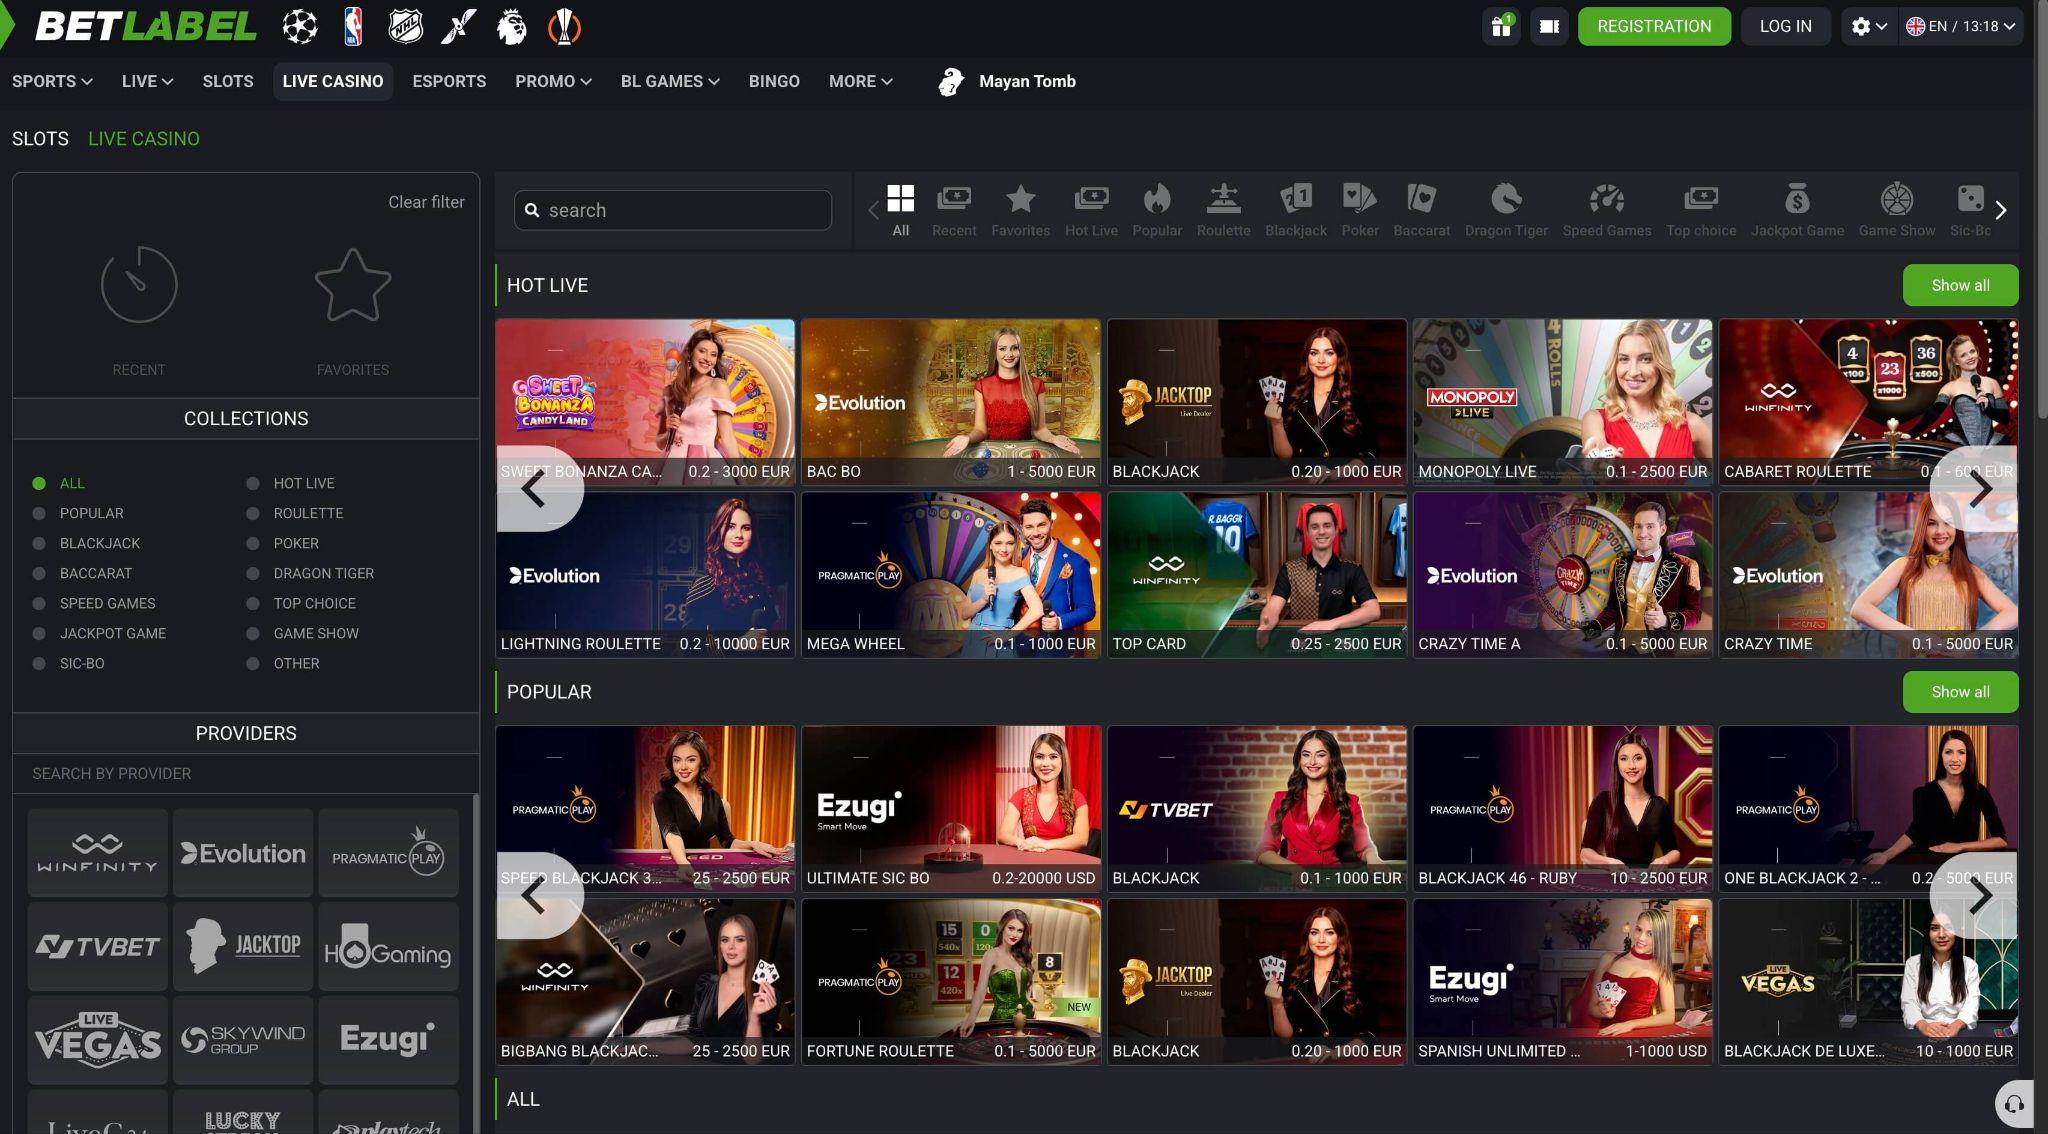Focus SEARCH BY PROVIDER field
Screen dimensions: 2048x1134
pos(246,774)
